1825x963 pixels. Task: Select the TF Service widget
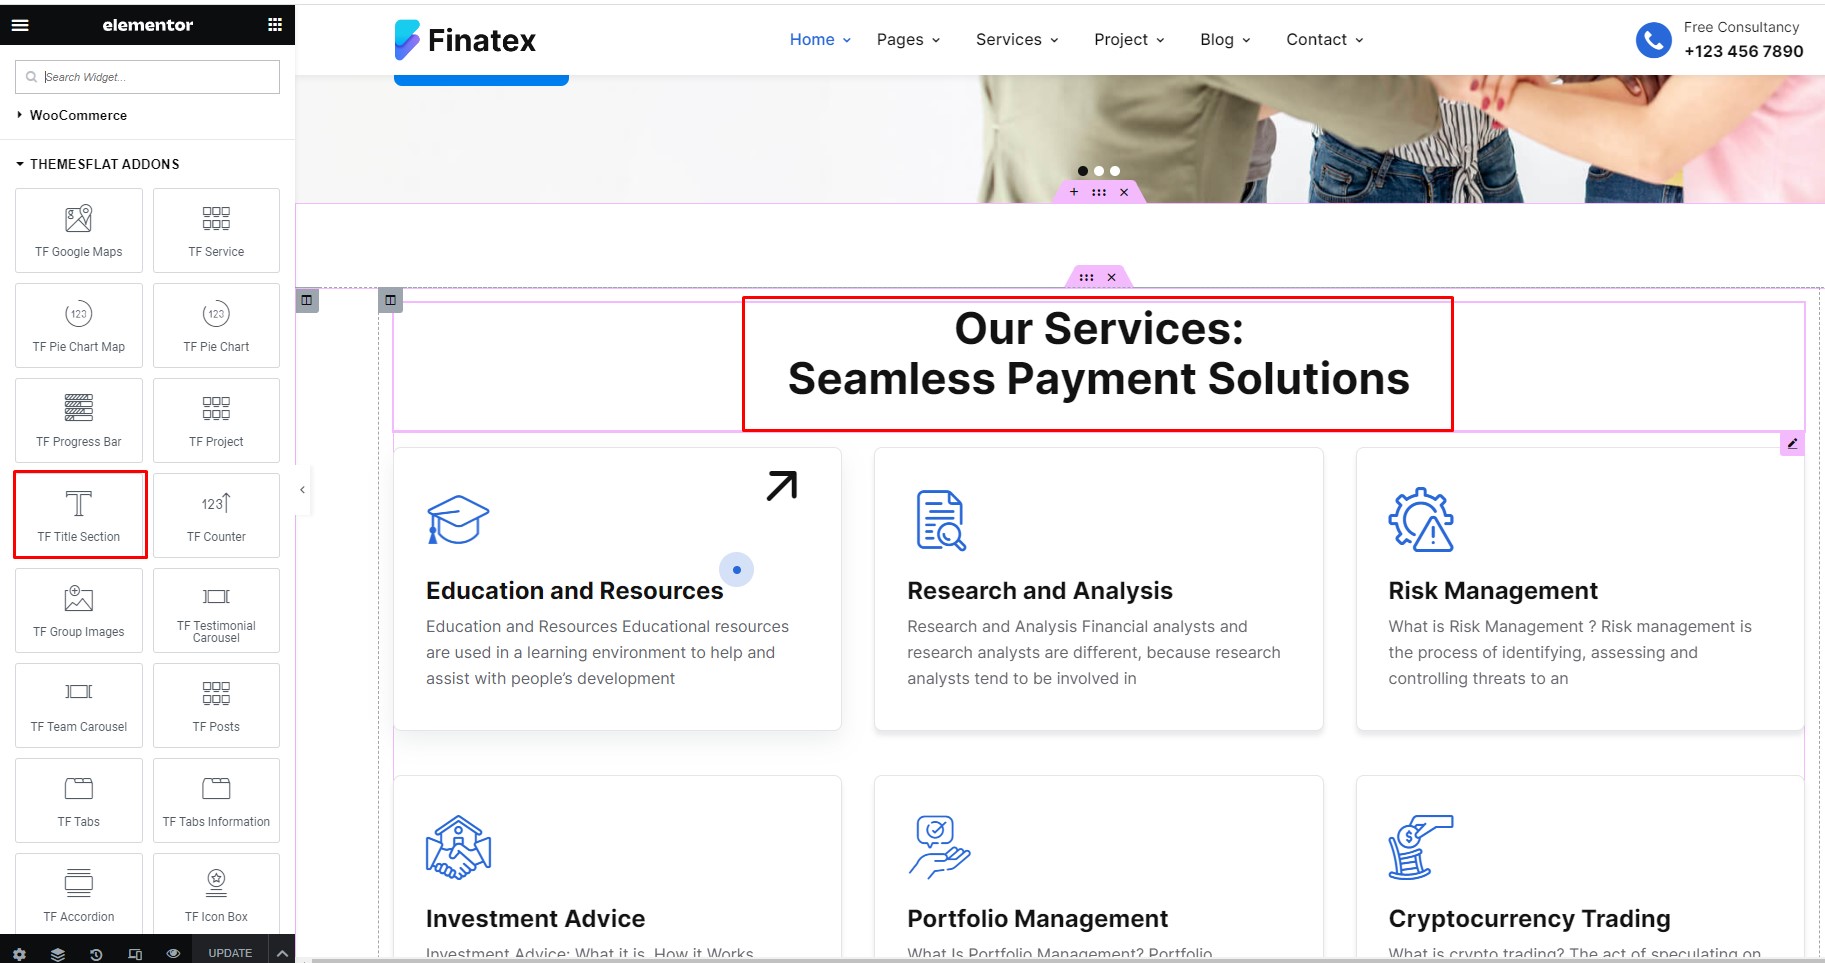click(216, 230)
